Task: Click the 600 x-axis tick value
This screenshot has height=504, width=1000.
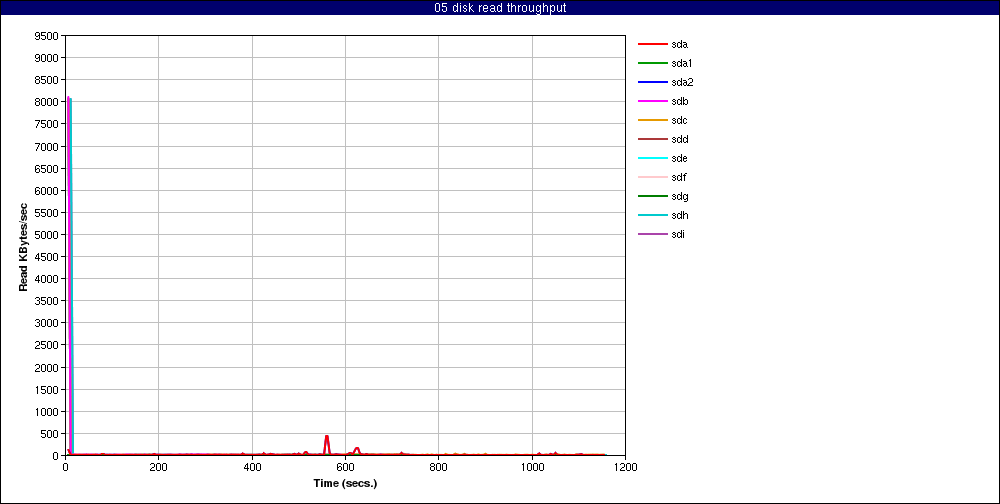Action: 345,467
